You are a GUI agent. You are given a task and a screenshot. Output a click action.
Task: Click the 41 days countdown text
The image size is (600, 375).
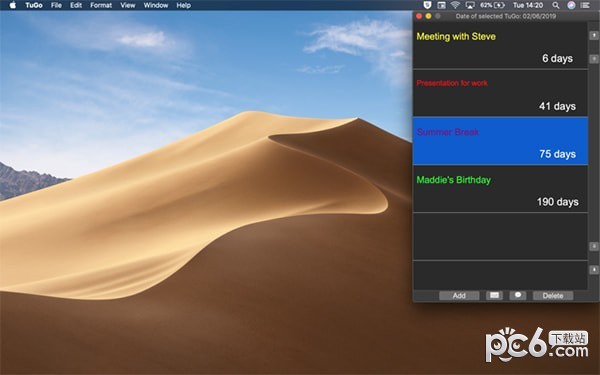(557, 106)
